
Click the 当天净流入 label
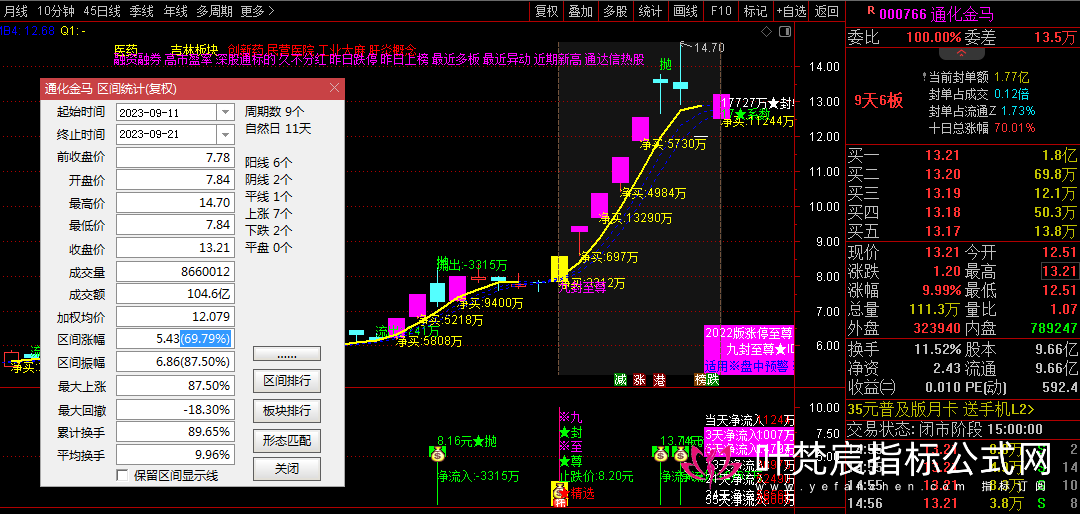(x=734, y=420)
